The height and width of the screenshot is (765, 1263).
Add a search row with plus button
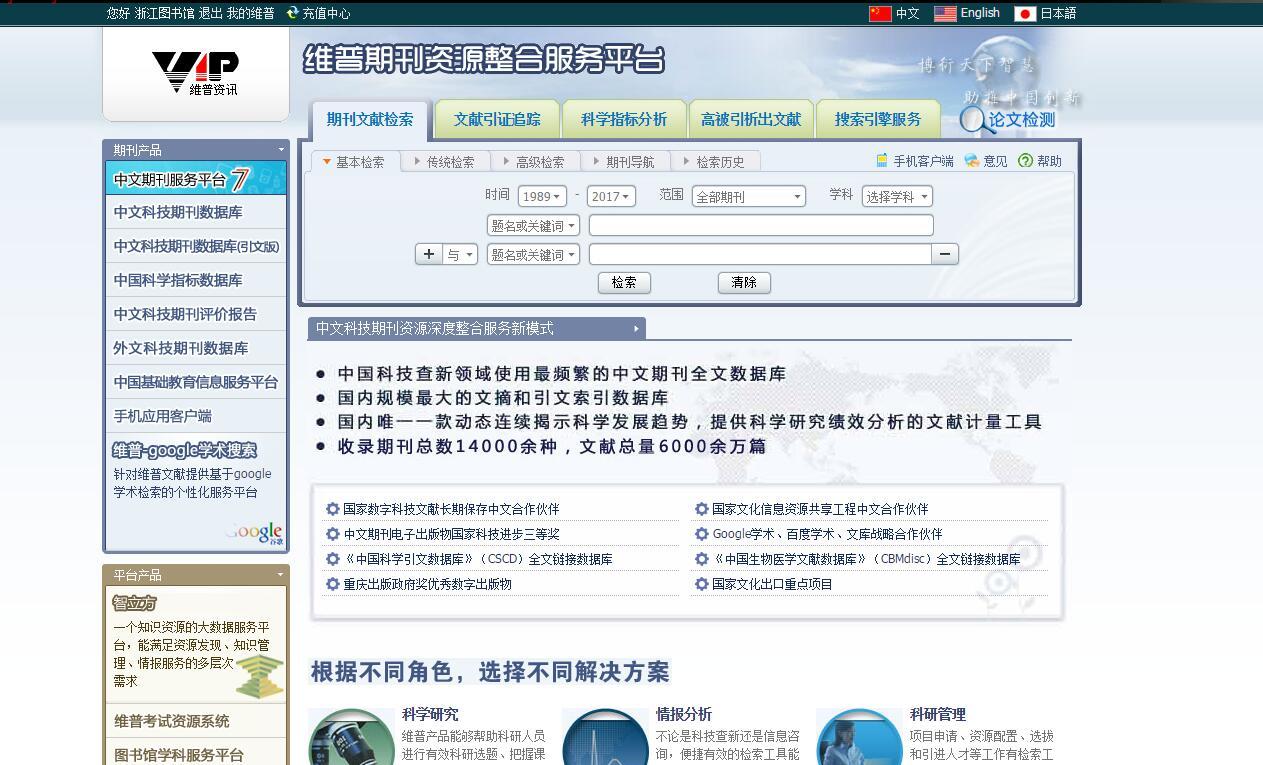tap(429, 254)
